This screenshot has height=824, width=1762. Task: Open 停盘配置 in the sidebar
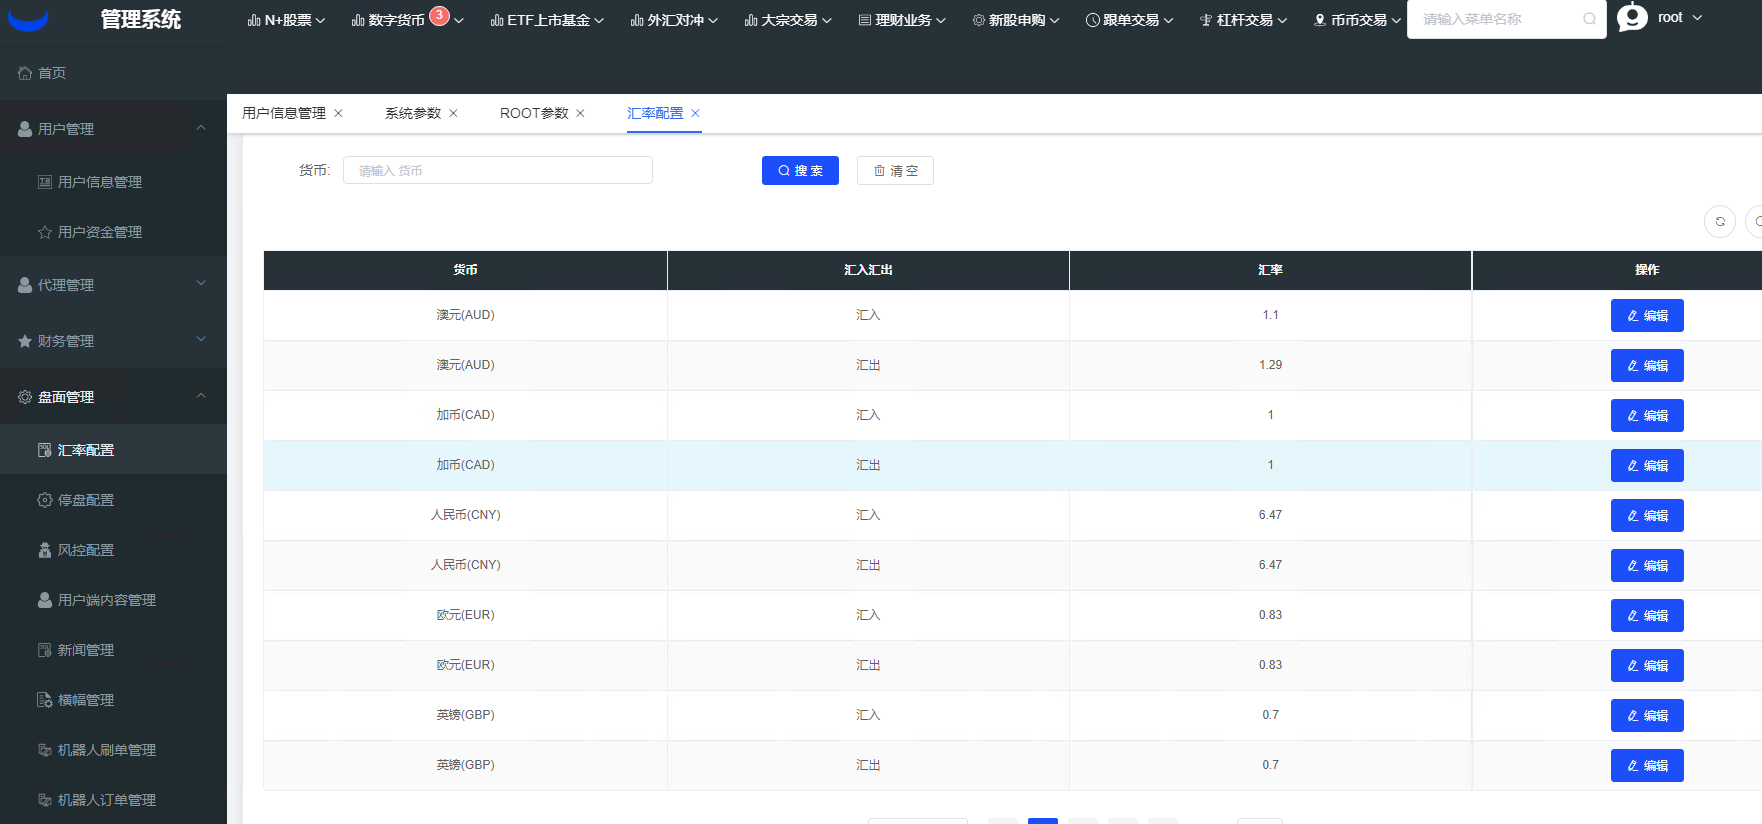coord(86,500)
